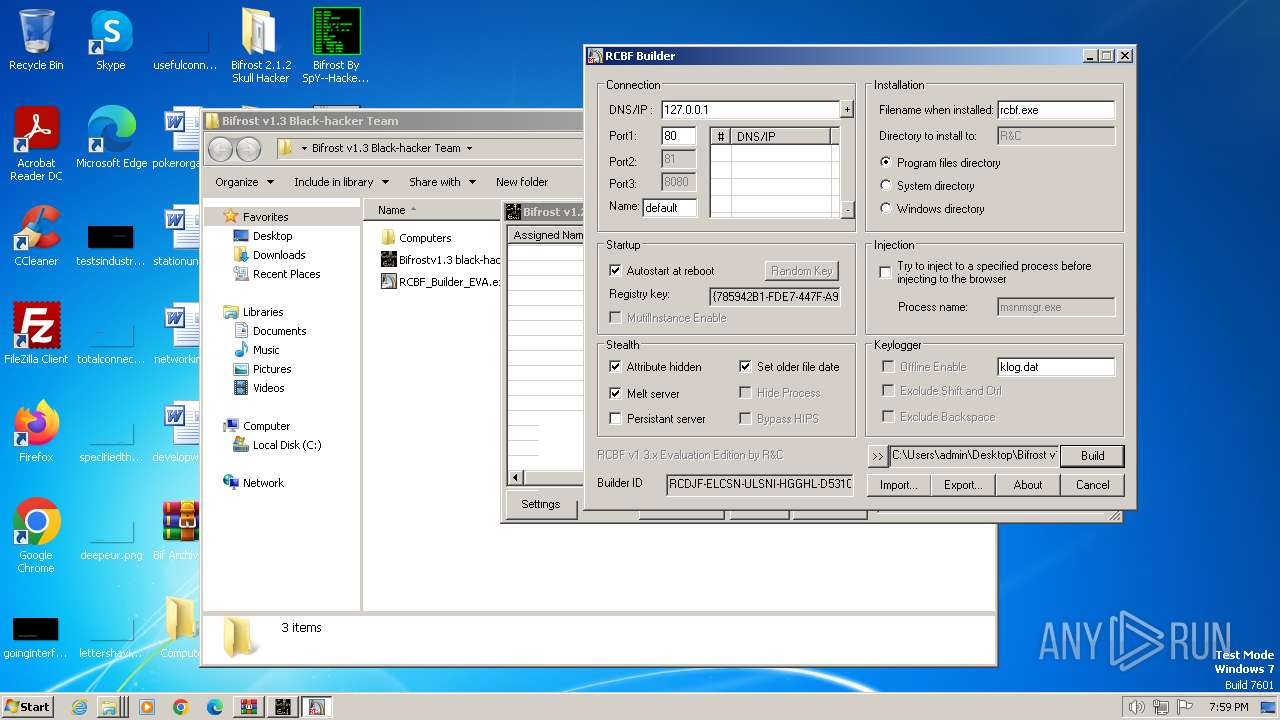Click Port1 input field
This screenshot has height=720, width=1280.
[679, 136]
